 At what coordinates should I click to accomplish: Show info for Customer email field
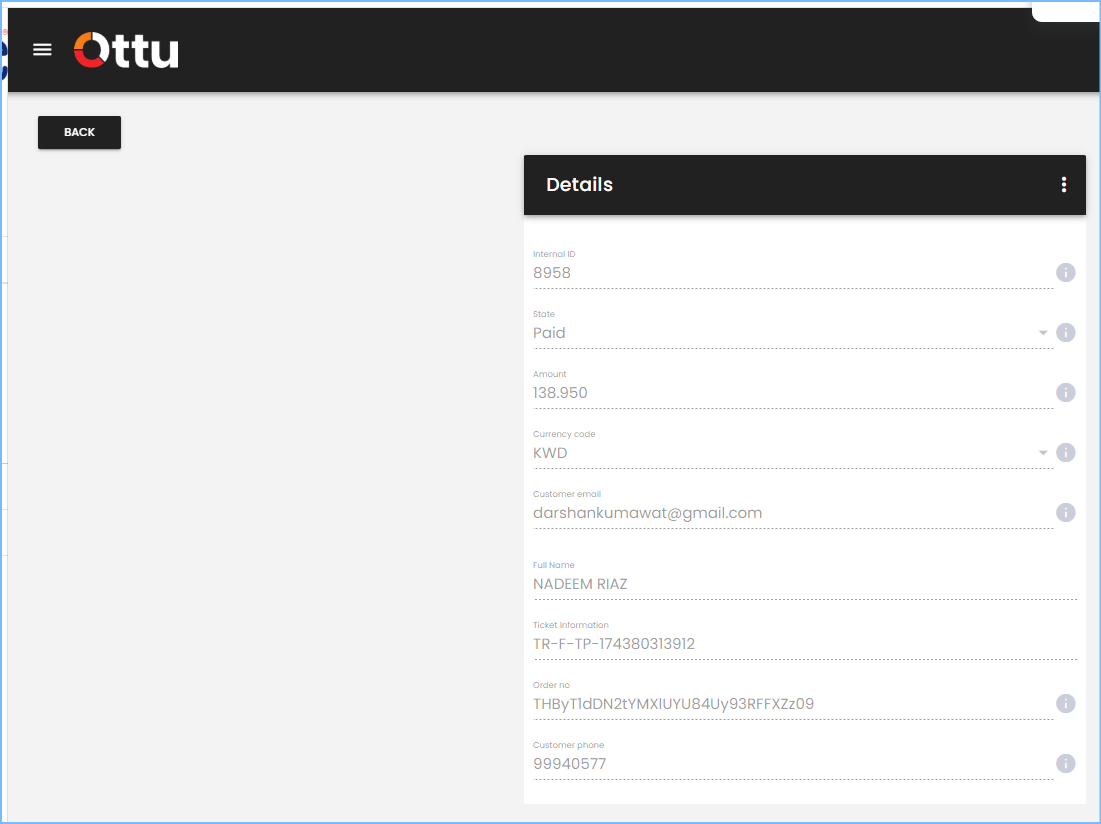coord(1065,512)
